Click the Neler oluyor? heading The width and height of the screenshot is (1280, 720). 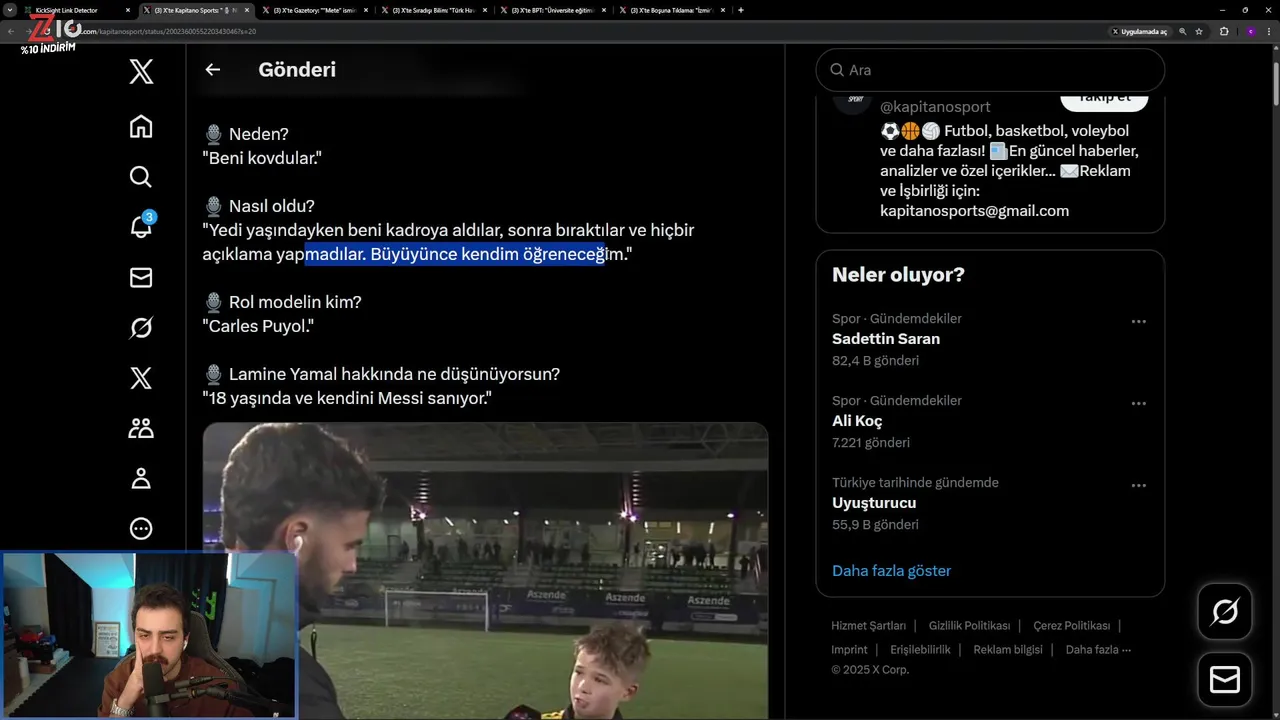pyautogui.click(x=898, y=275)
